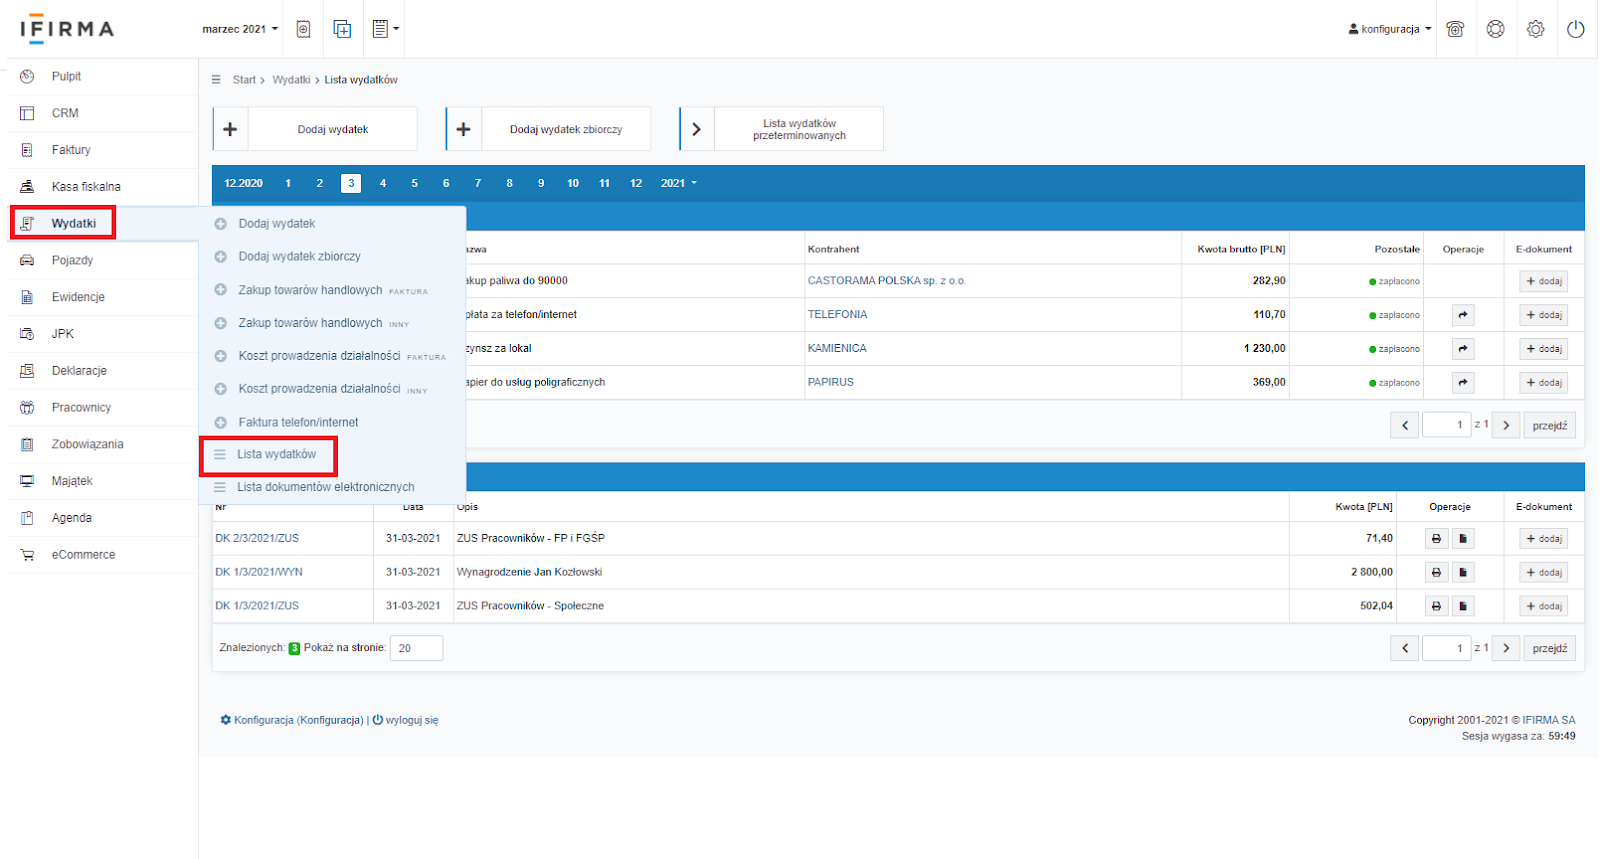Image resolution: width=1600 pixels, height=859 pixels.
Task: Print the DK 1/3/2021/ZUS document
Action: coord(1436,606)
